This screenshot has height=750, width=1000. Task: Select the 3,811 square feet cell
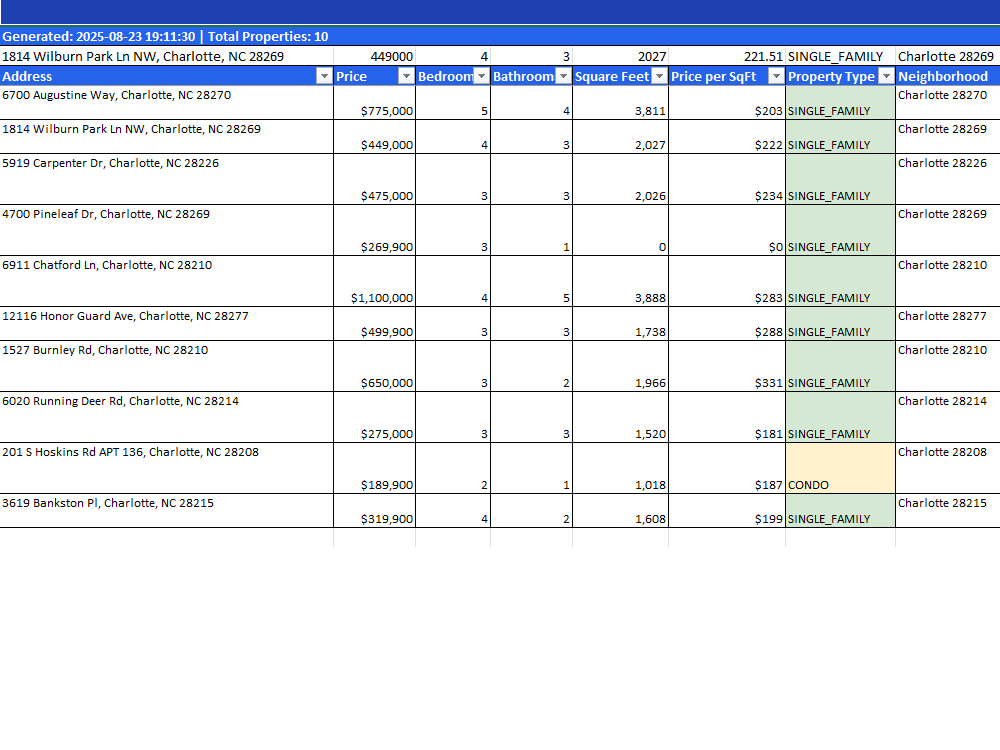click(621, 103)
